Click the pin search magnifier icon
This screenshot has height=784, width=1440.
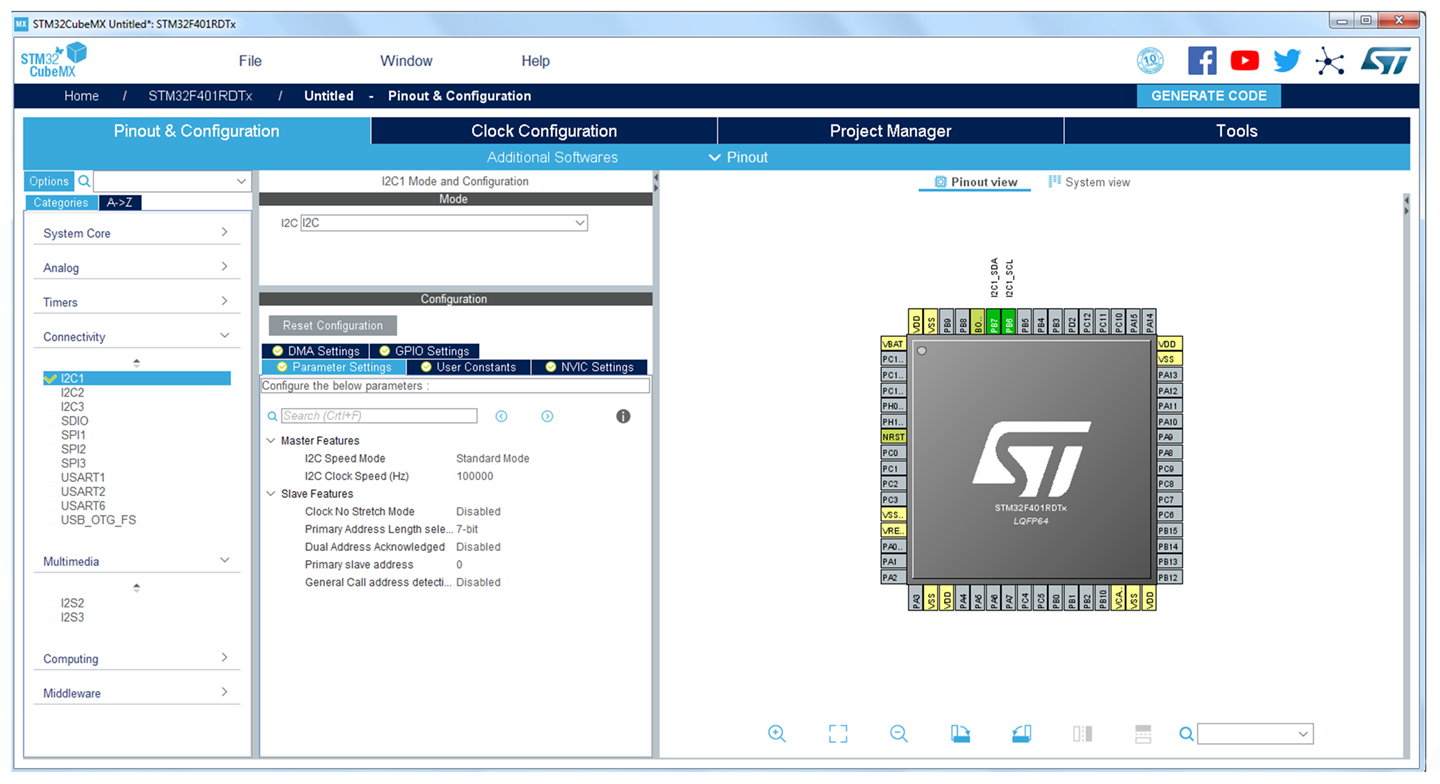point(1186,734)
